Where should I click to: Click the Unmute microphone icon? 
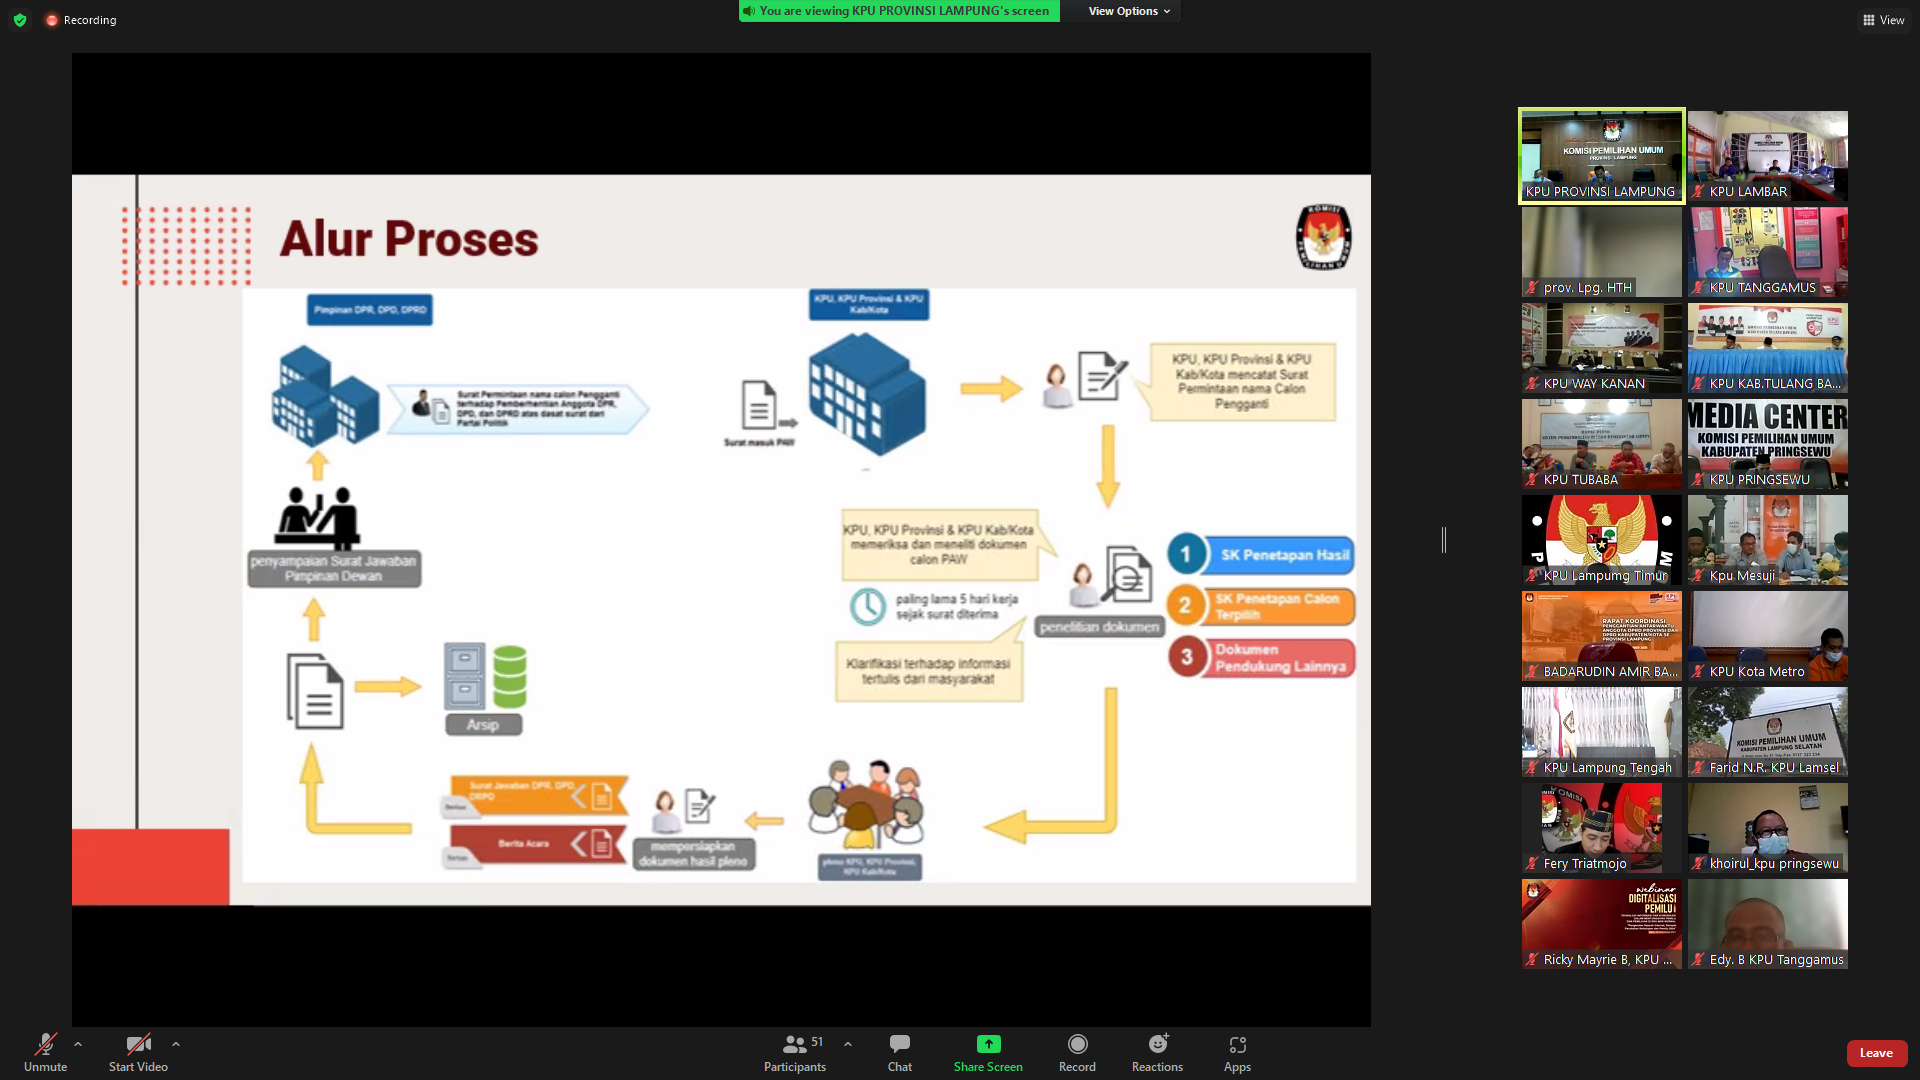45,1044
